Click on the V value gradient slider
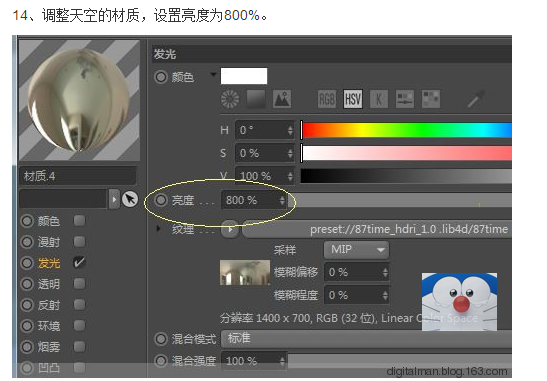The width and height of the screenshot is (547, 381). pyautogui.click(x=406, y=175)
